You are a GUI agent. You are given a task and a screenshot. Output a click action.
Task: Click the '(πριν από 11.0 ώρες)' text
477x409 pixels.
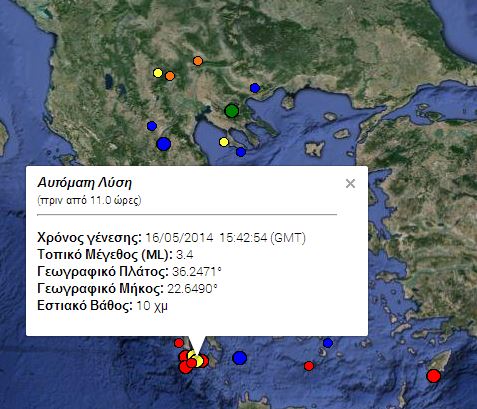tap(89, 200)
